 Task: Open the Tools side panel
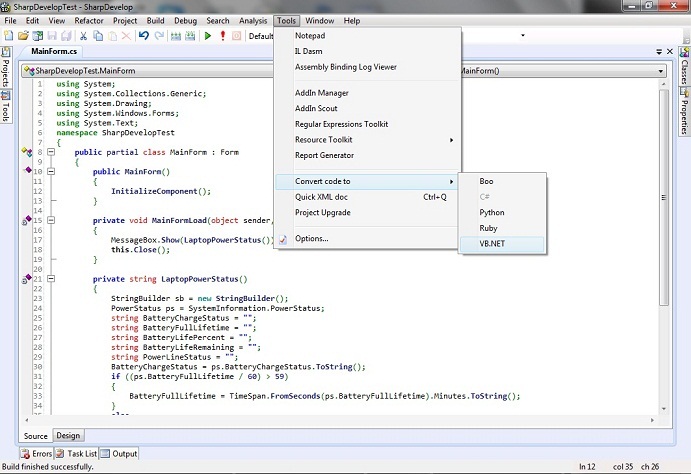point(5,107)
